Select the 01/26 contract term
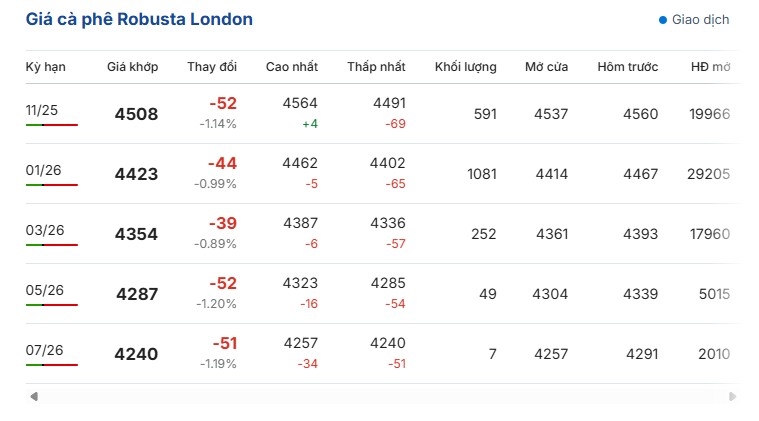Image resolution: width=759 pixels, height=421 pixels. 44,170
